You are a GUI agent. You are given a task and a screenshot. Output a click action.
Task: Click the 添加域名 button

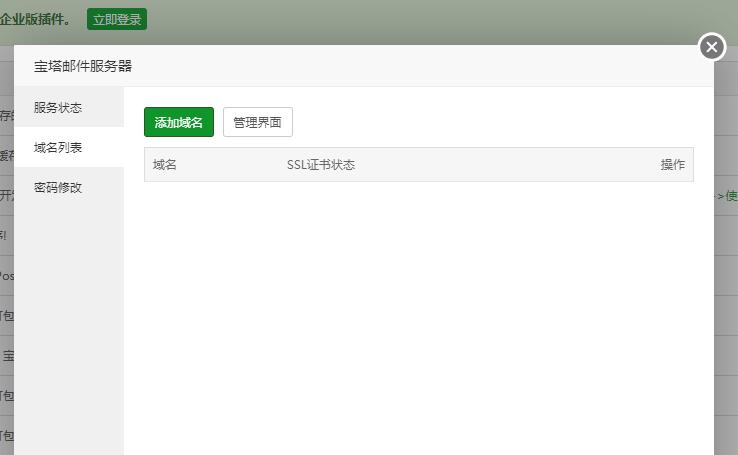point(179,122)
